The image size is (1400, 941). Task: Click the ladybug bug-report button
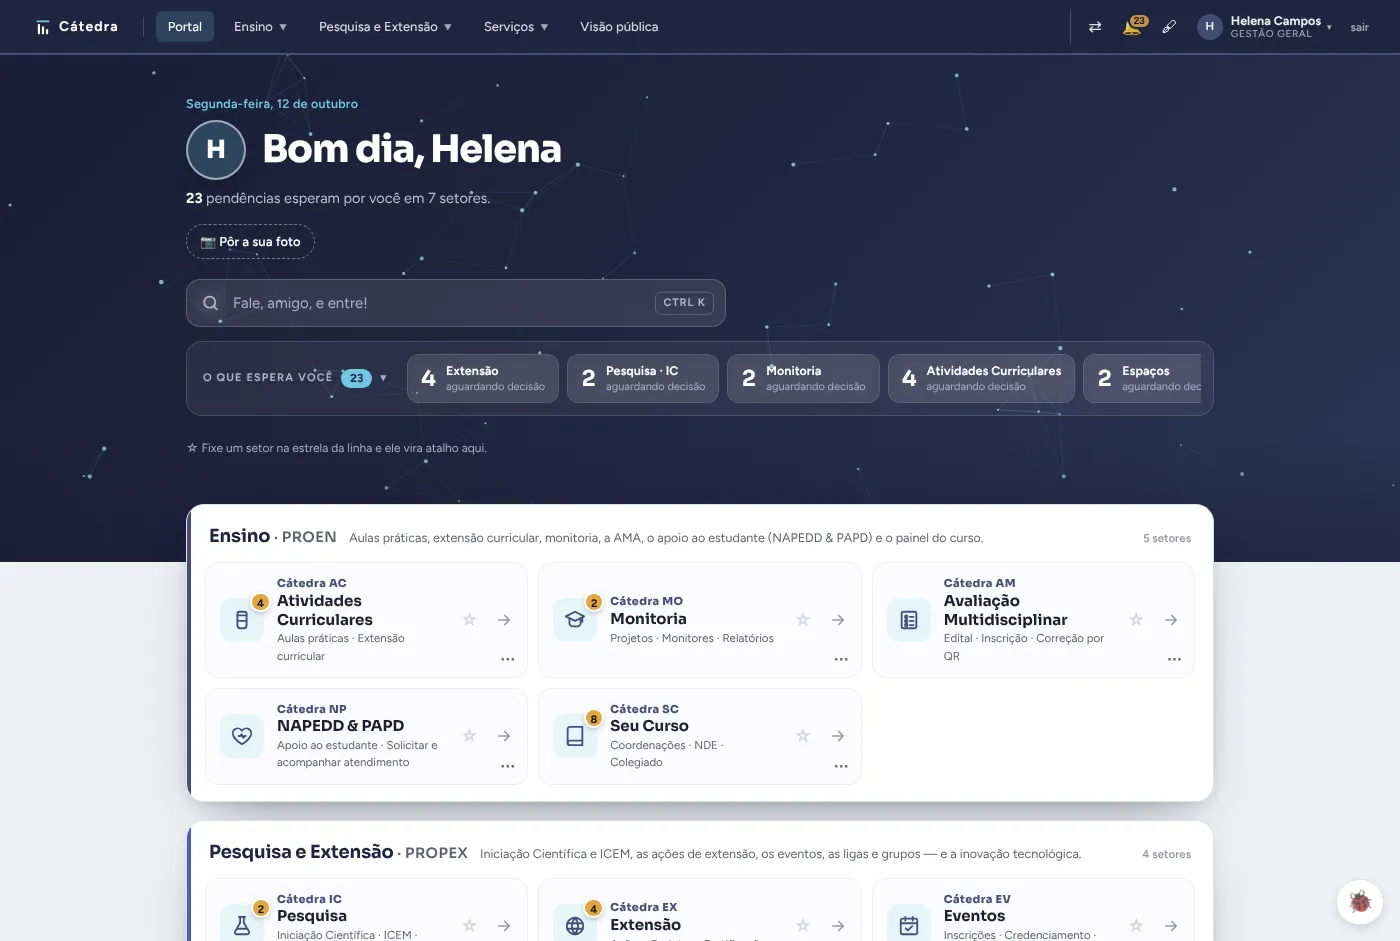click(1360, 902)
